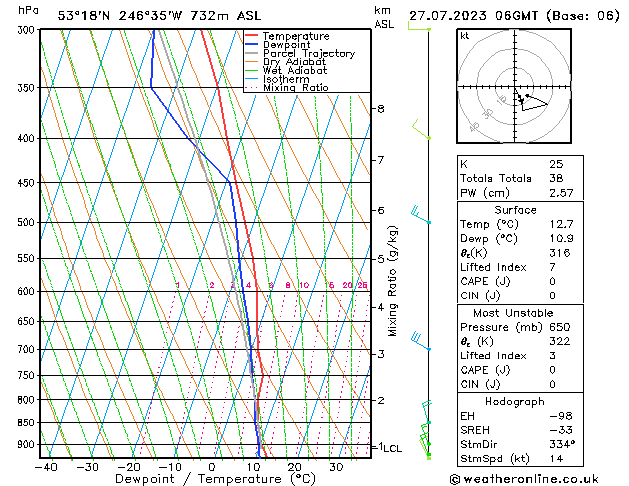
Task: Click the surface Dewp value 10.9
Action: click(562, 238)
